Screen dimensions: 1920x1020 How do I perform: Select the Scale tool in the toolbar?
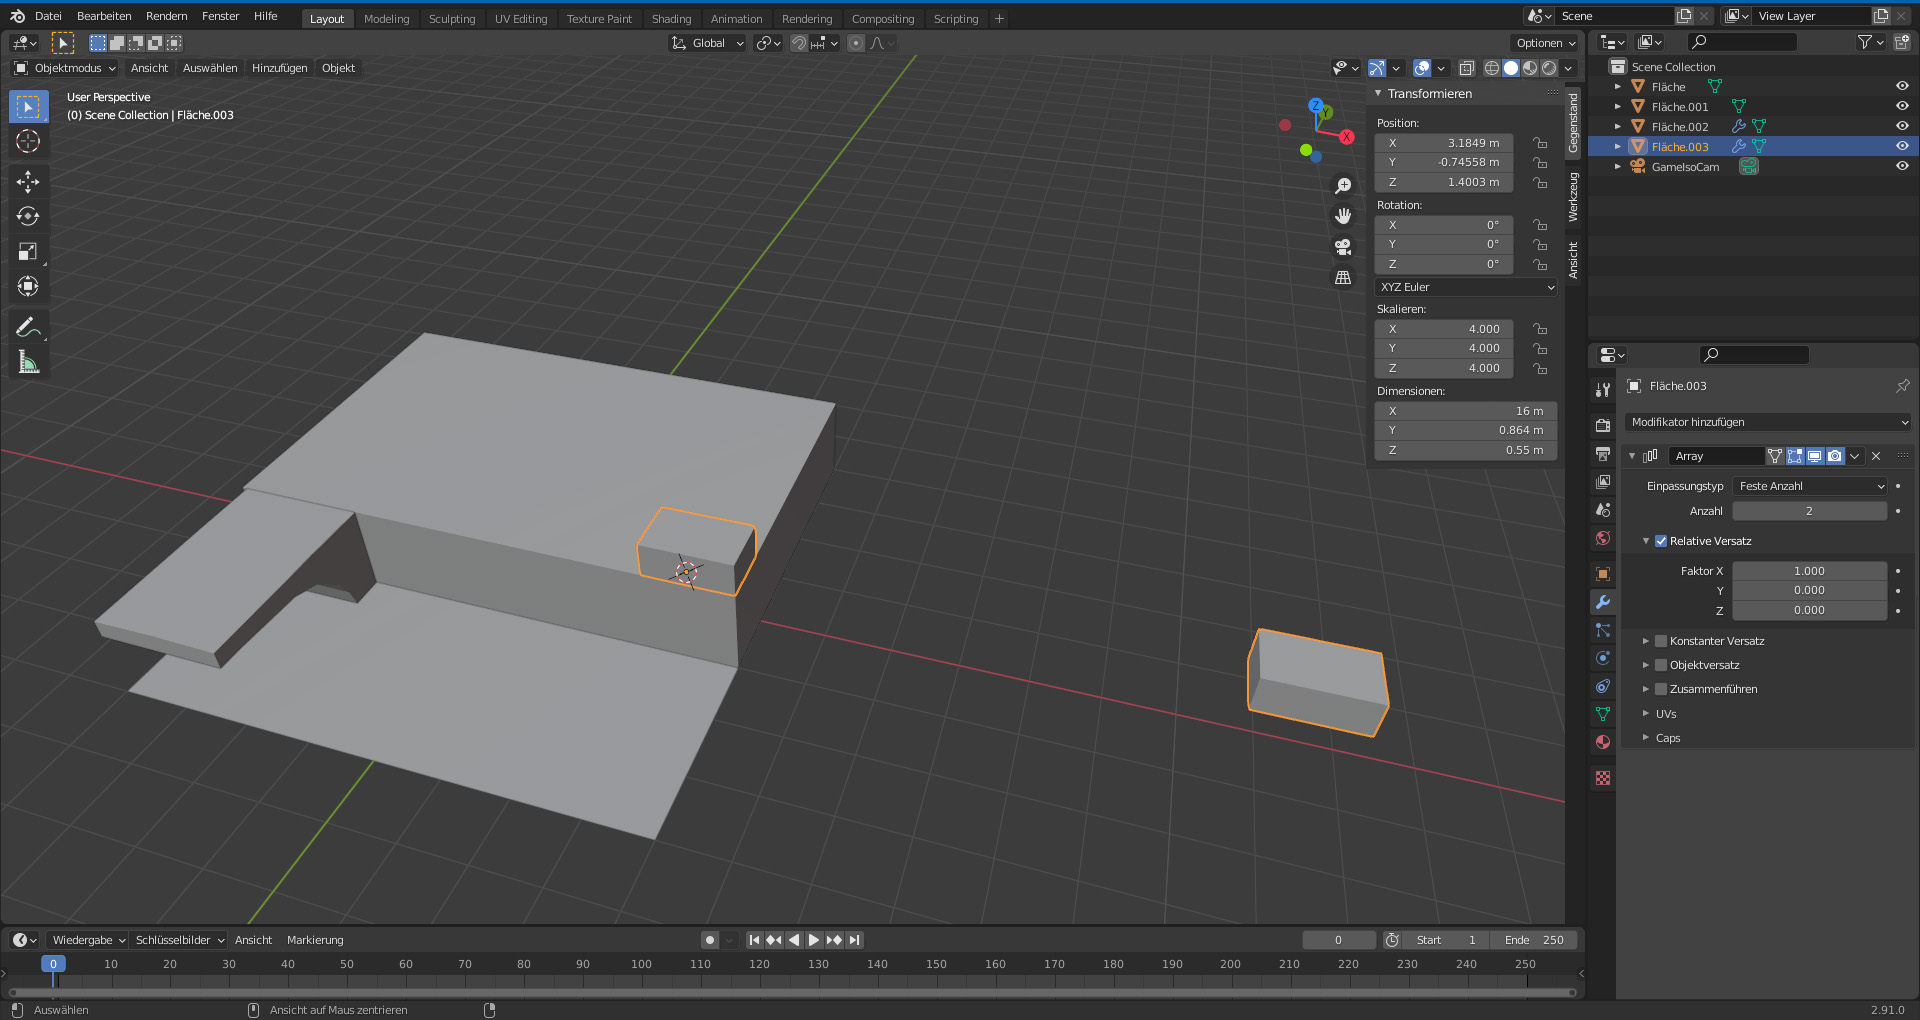(28, 251)
